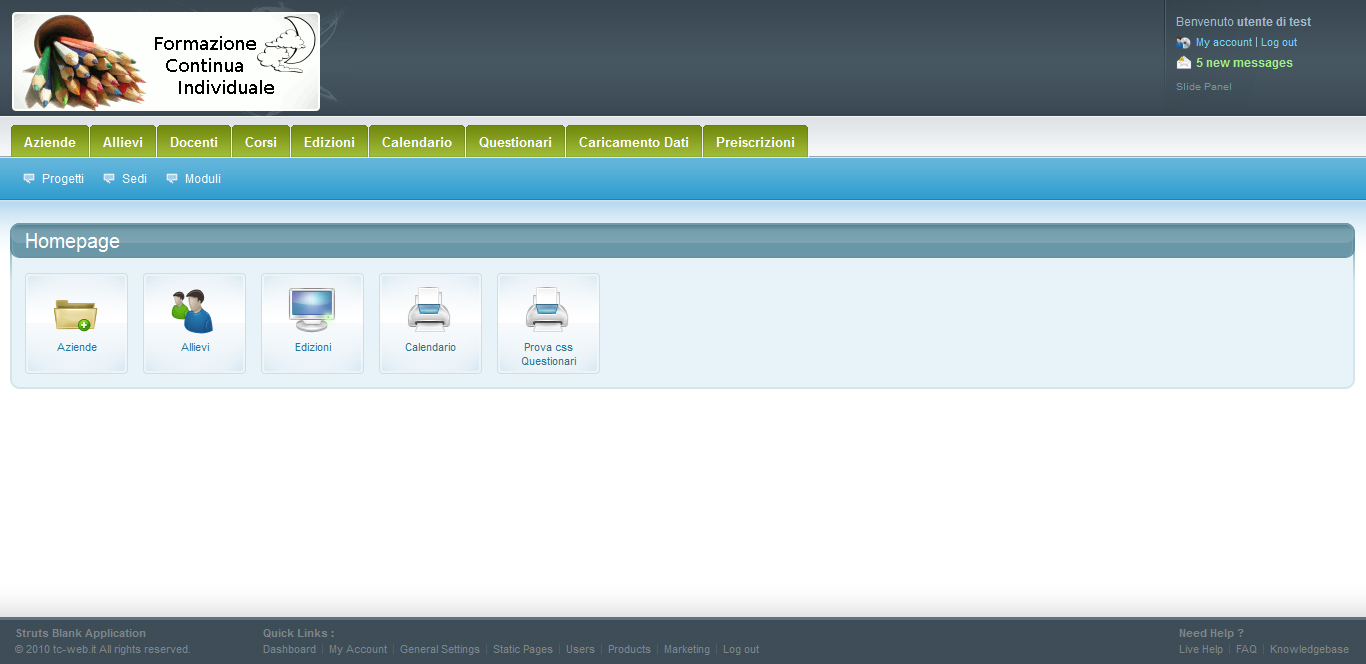The height and width of the screenshot is (664, 1366).
Task: Switch to the Calendario tab
Action: [x=417, y=142]
